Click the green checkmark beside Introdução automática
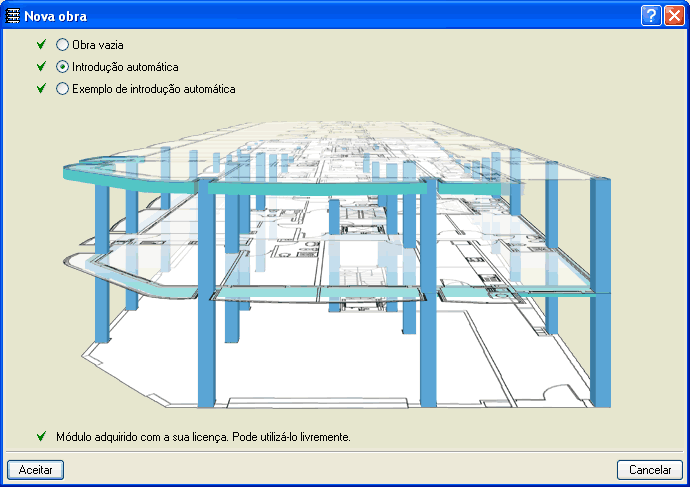The width and height of the screenshot is (690, 487). click(x=41, y=66)
